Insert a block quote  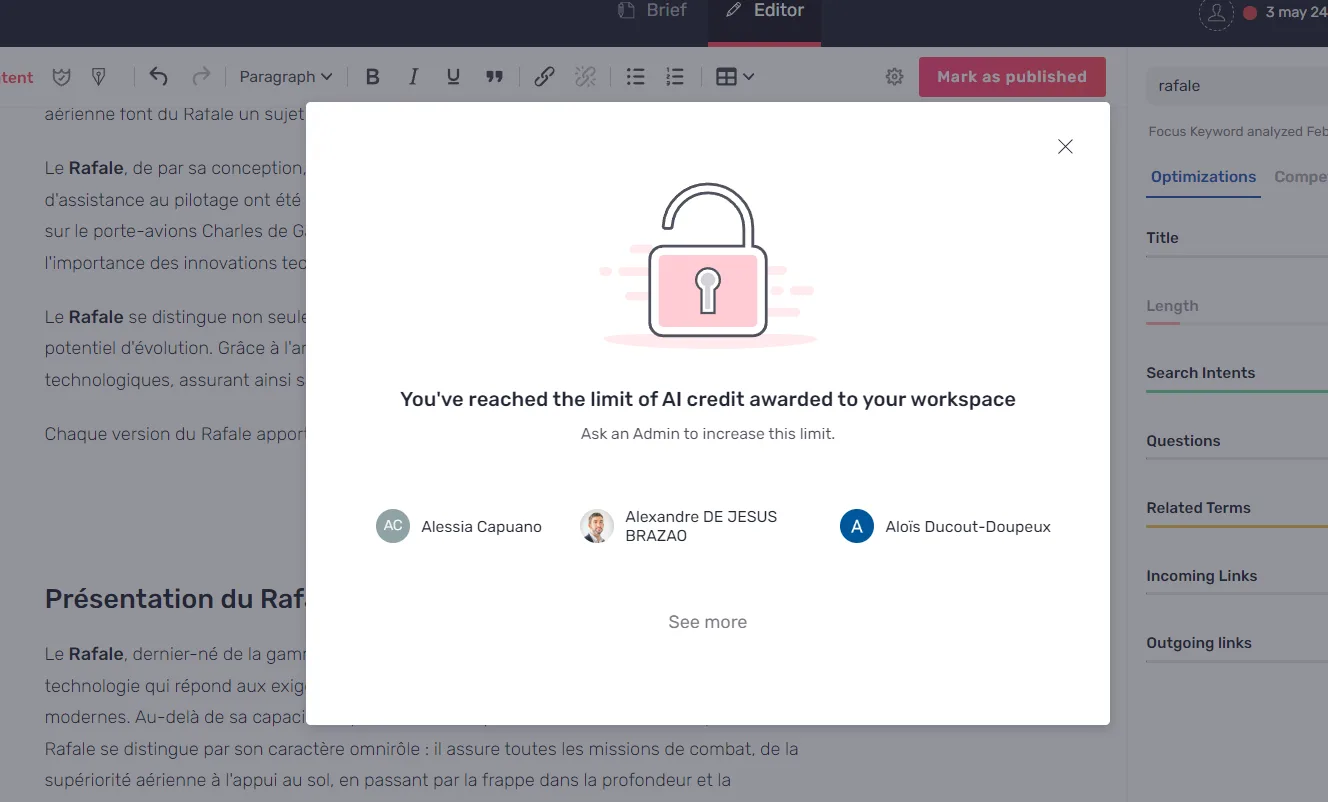coord(494,77)
